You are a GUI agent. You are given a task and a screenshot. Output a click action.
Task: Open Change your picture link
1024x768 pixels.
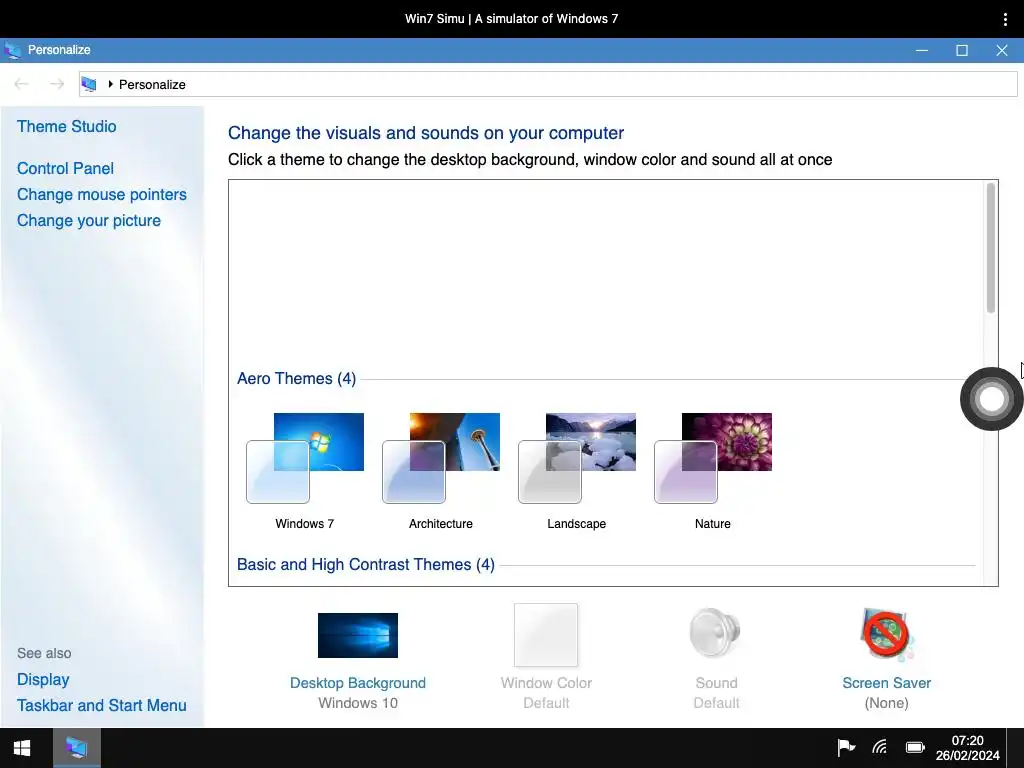89,221
